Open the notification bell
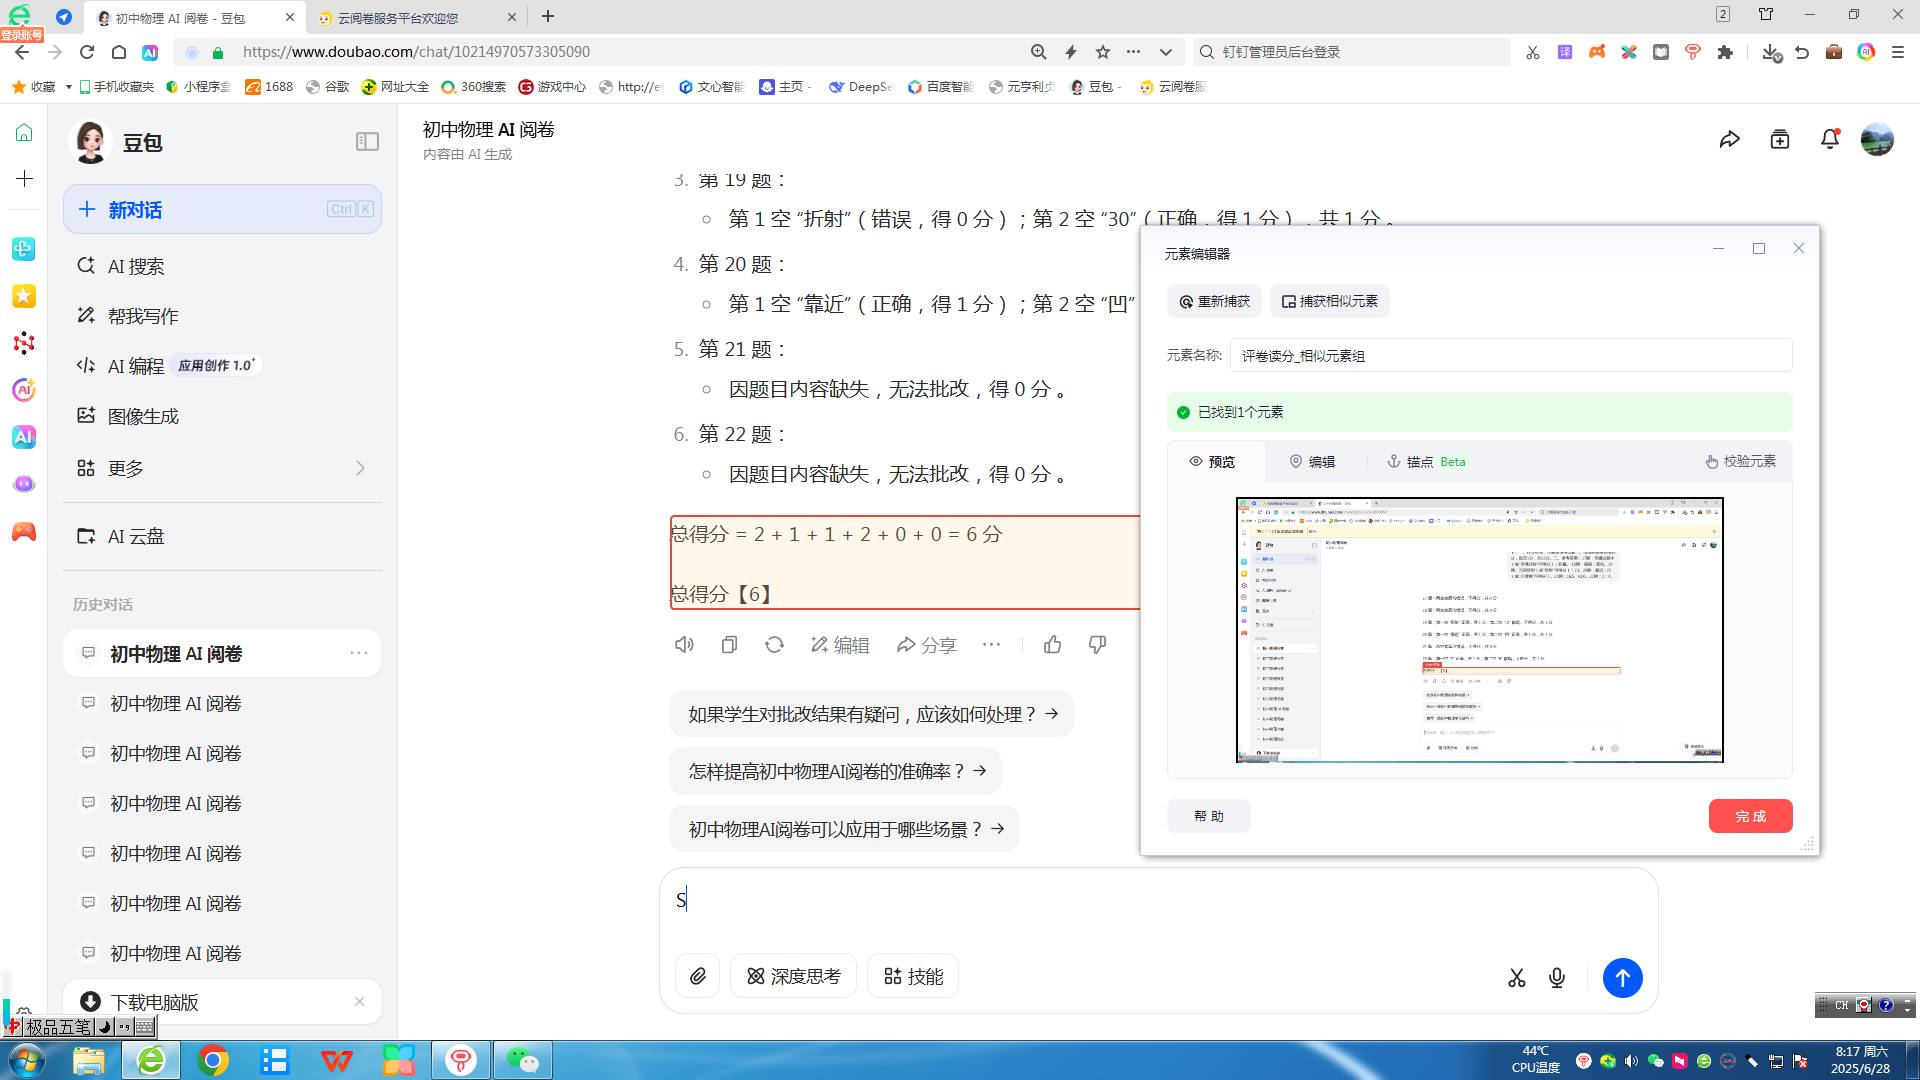The width and height of the screenshot is (1920, 1080). point(1829,140)
